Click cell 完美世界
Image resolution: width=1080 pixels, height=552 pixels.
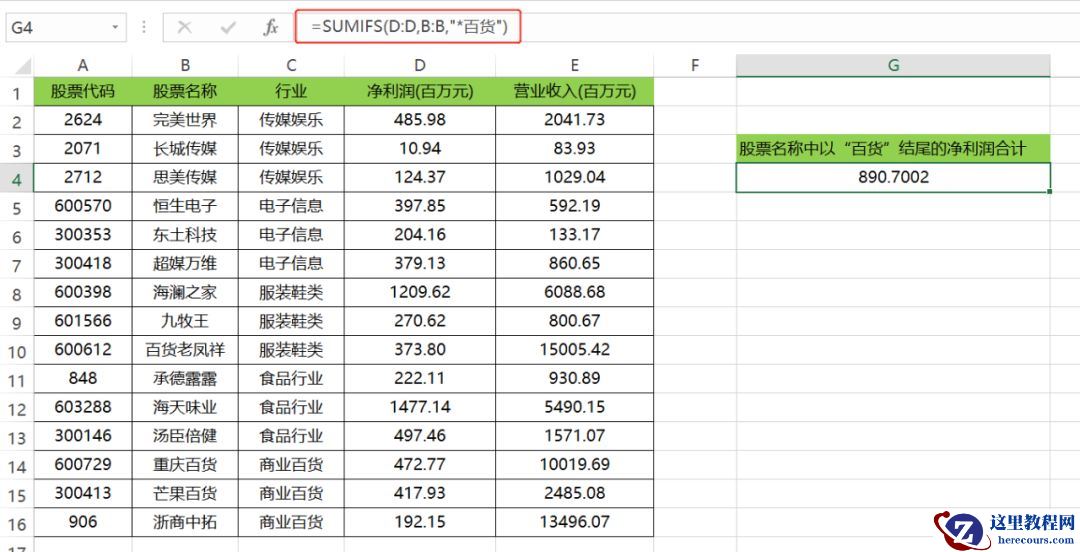[x=185, y=120]
